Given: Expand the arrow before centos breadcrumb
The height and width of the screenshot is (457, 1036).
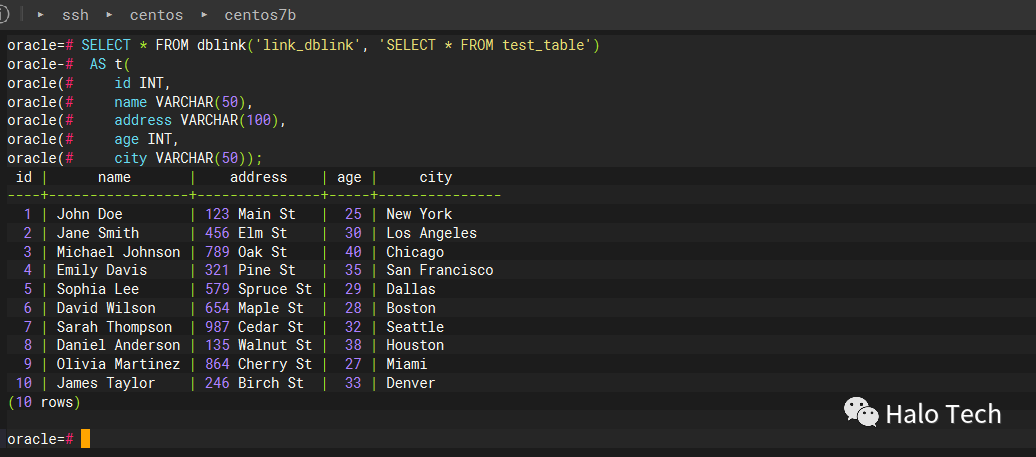Looking at the screenshot, I should [109, 15].
